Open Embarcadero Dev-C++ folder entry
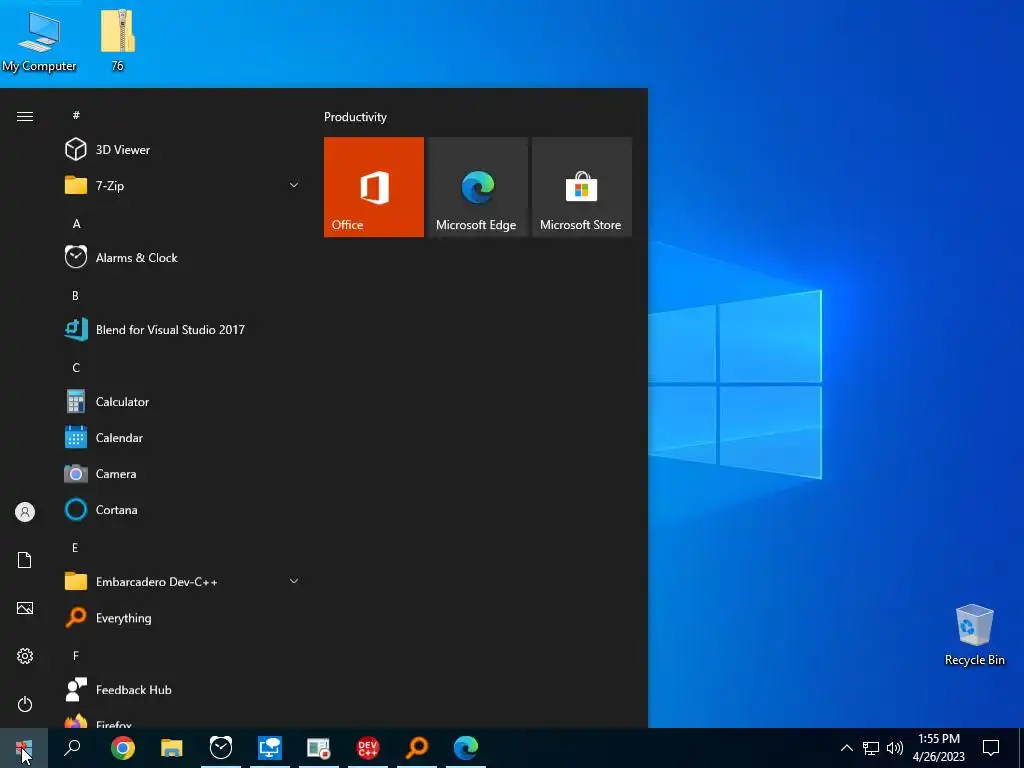 coord(183,581)
